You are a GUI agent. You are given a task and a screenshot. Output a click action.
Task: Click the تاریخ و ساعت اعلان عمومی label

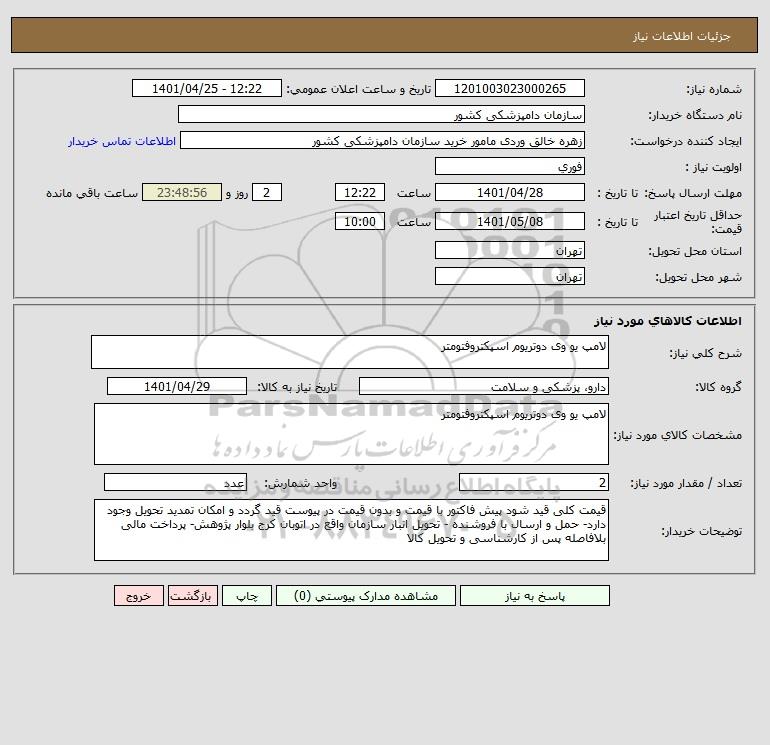pyautogui.click(x=358, y=89)
